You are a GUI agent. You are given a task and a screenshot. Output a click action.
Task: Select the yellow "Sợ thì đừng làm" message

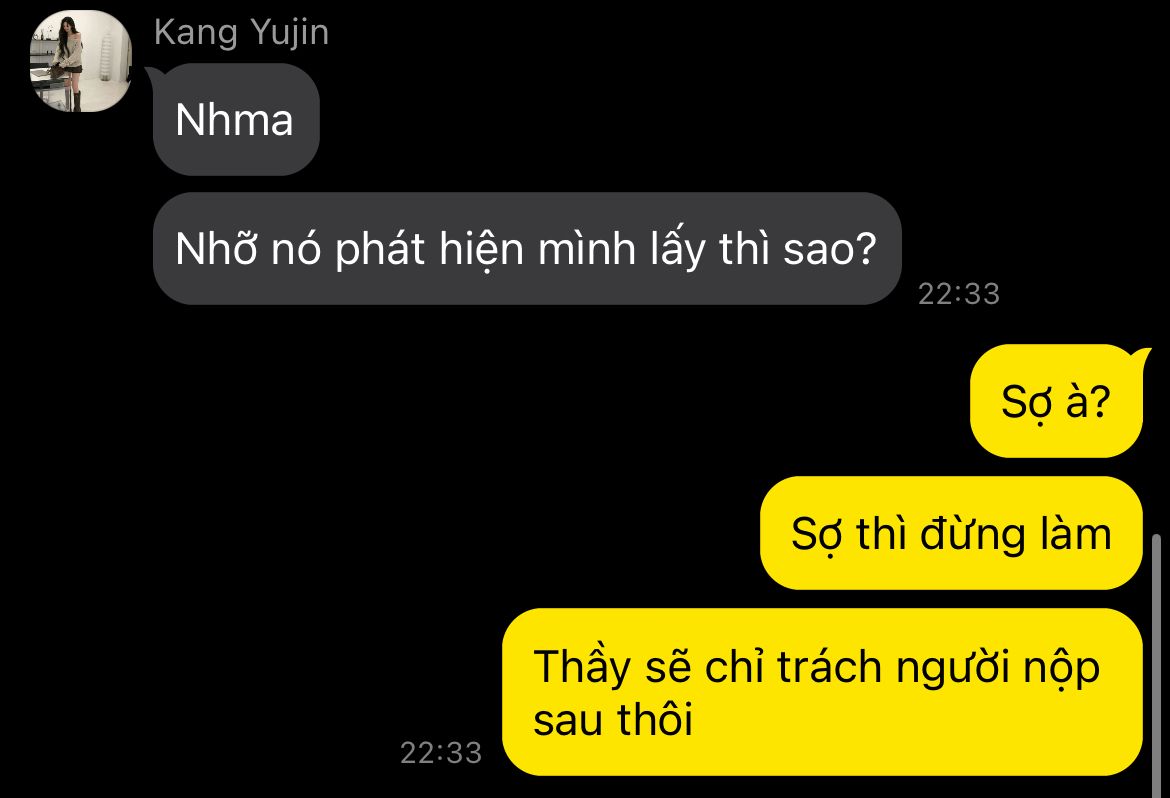pos(951,533)
